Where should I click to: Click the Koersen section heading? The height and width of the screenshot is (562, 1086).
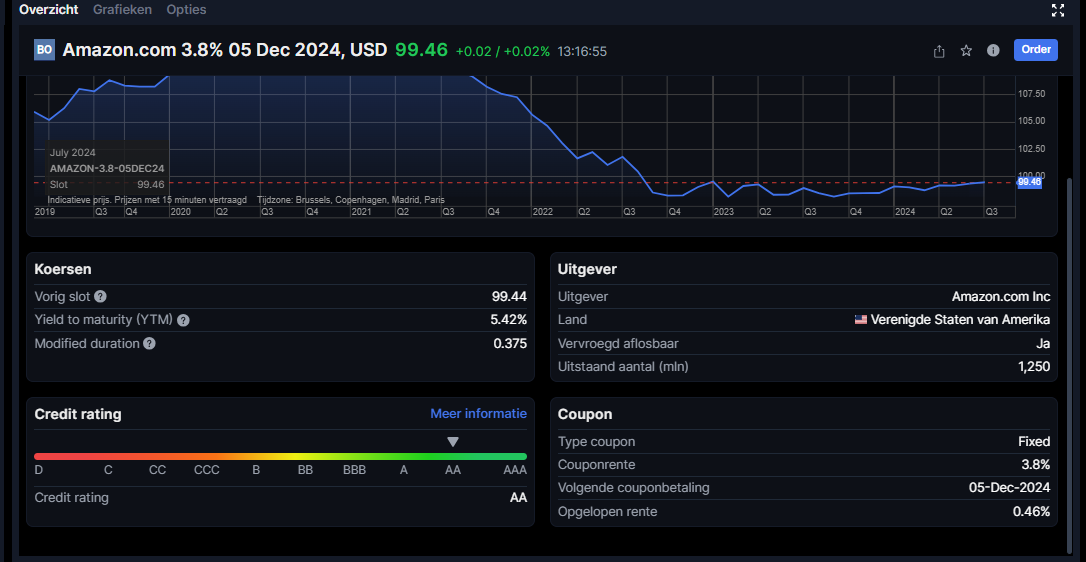coord(63,270)
